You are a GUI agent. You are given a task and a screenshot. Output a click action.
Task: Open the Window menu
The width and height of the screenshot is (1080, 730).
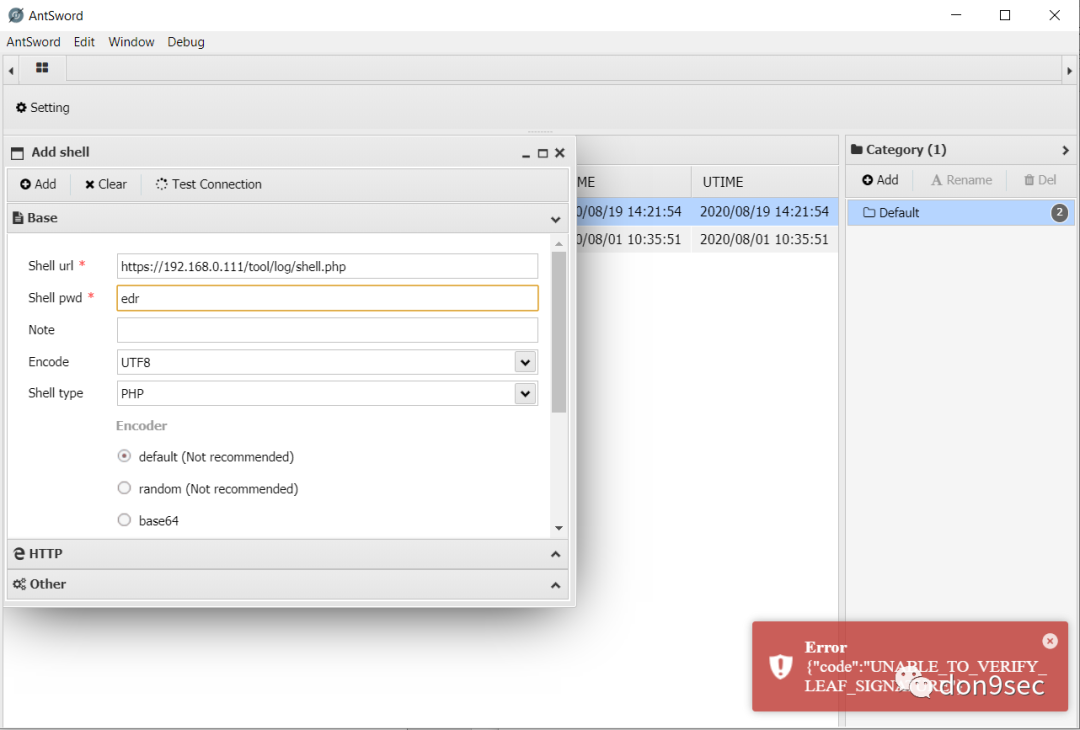pos(131,42)
